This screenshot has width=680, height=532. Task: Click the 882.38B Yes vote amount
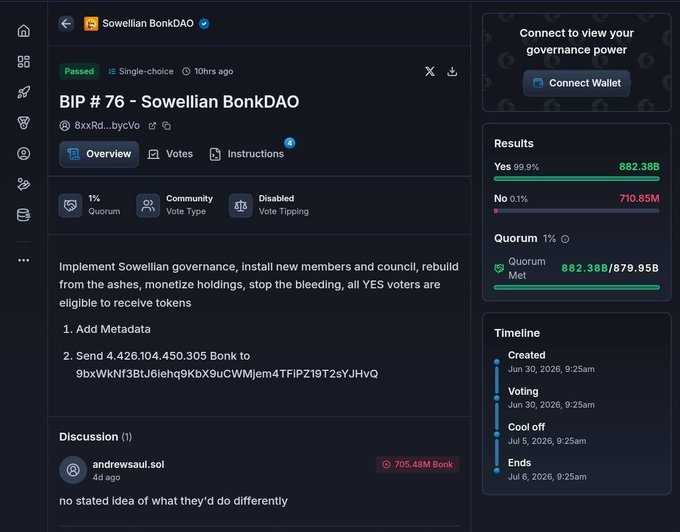tap(639, 166)
